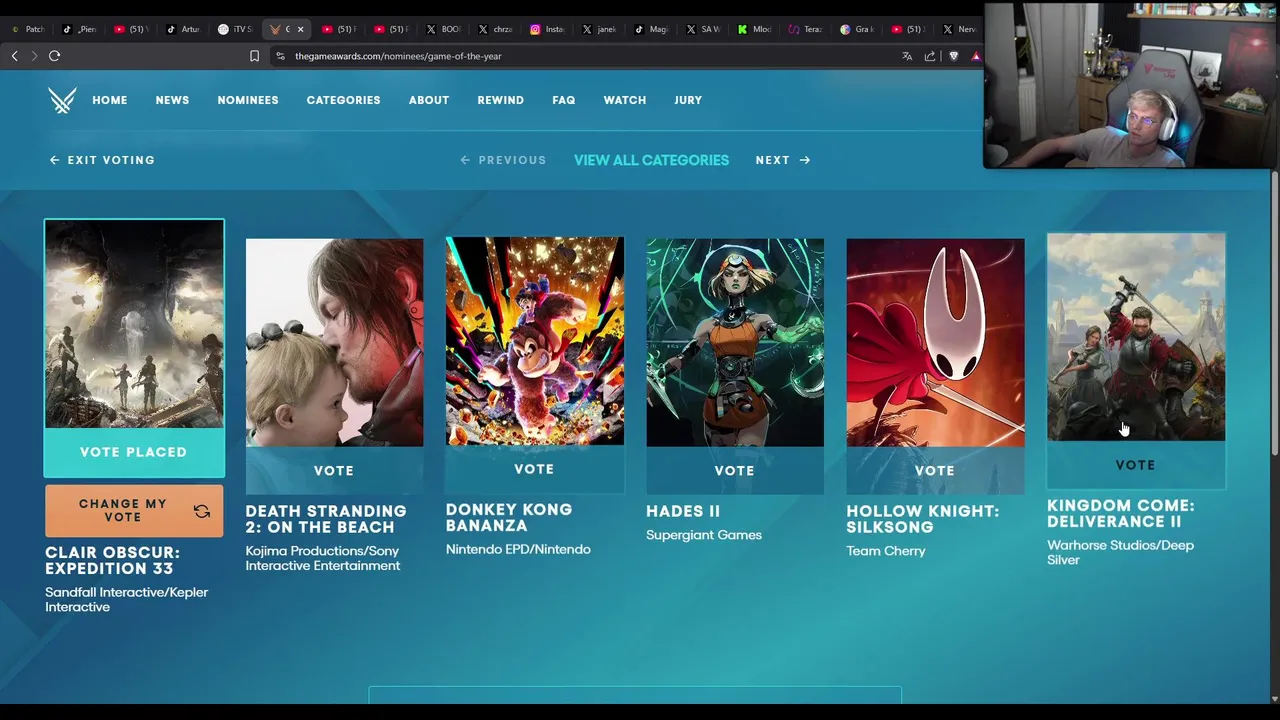1280x720 pixels.
Task: Click the 'Donkey Kong Bananza' title text
Action: (x=509, y=517)
